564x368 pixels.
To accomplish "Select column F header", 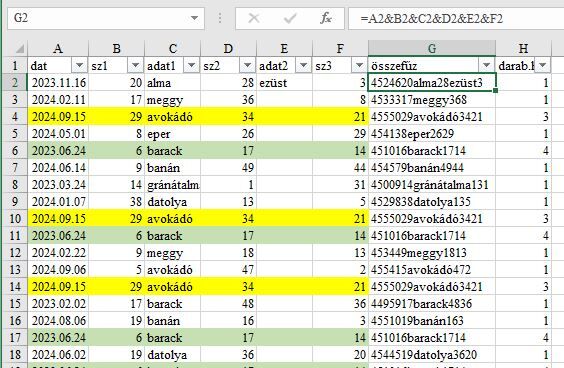I will [x=340, y=48].
